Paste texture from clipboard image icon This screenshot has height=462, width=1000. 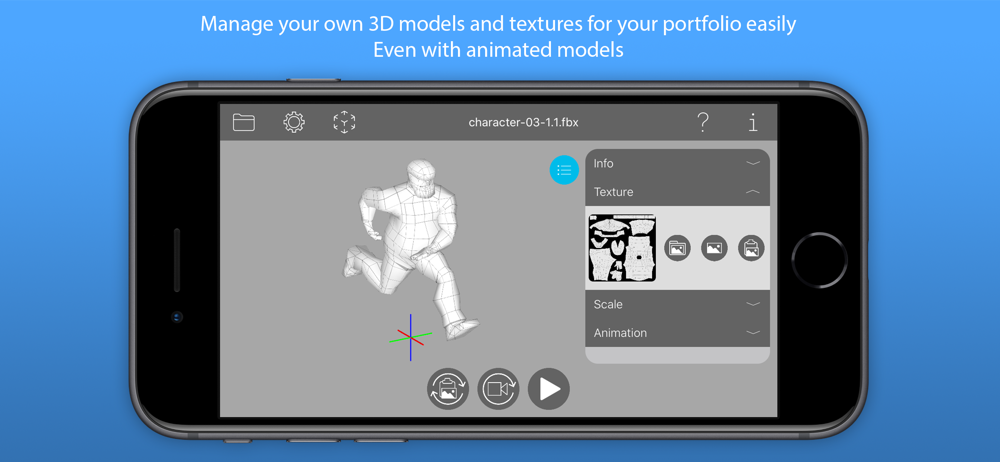[751, 248]
